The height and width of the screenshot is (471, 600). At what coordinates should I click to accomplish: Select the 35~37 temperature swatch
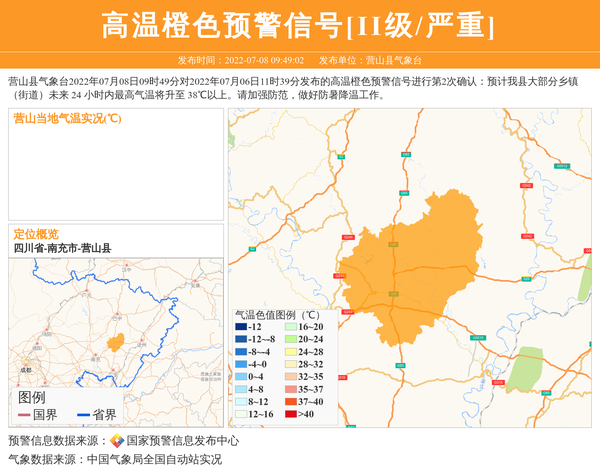(x=291, y=389)
